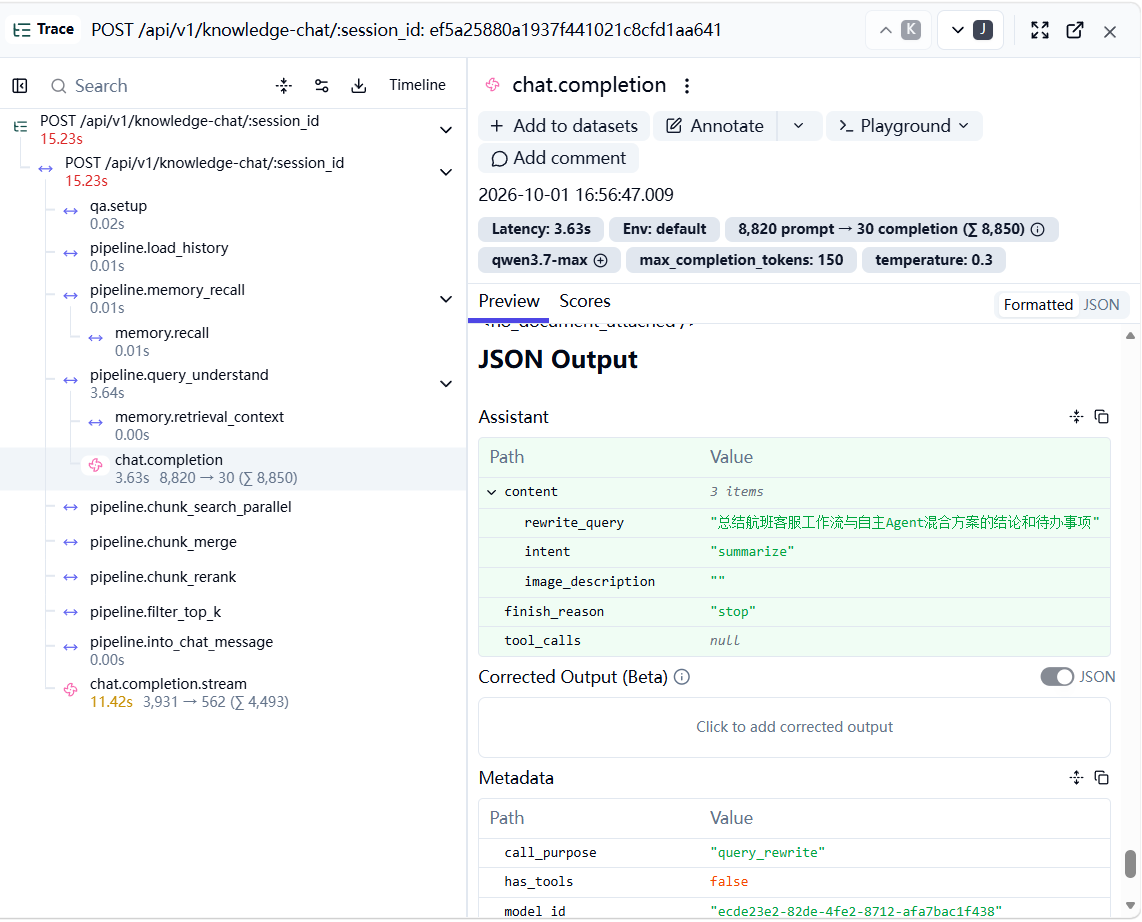Click the span icon of memory.recall

(x=95, y=338)
